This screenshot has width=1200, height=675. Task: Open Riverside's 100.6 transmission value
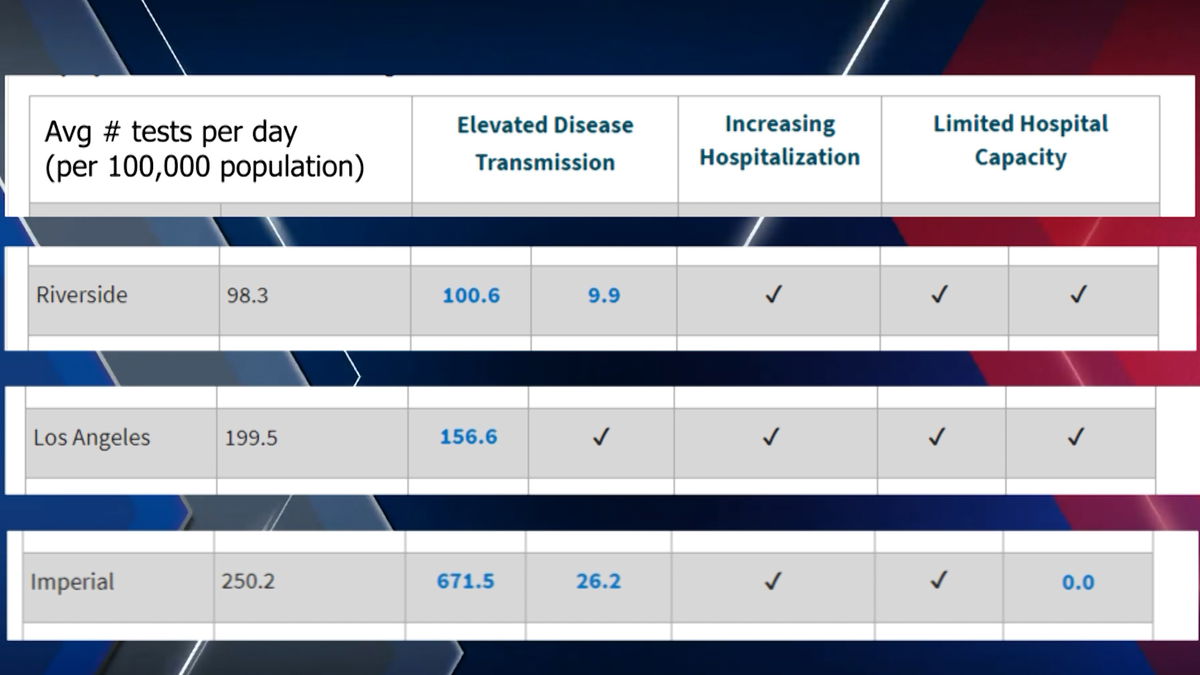click(471, 296)
